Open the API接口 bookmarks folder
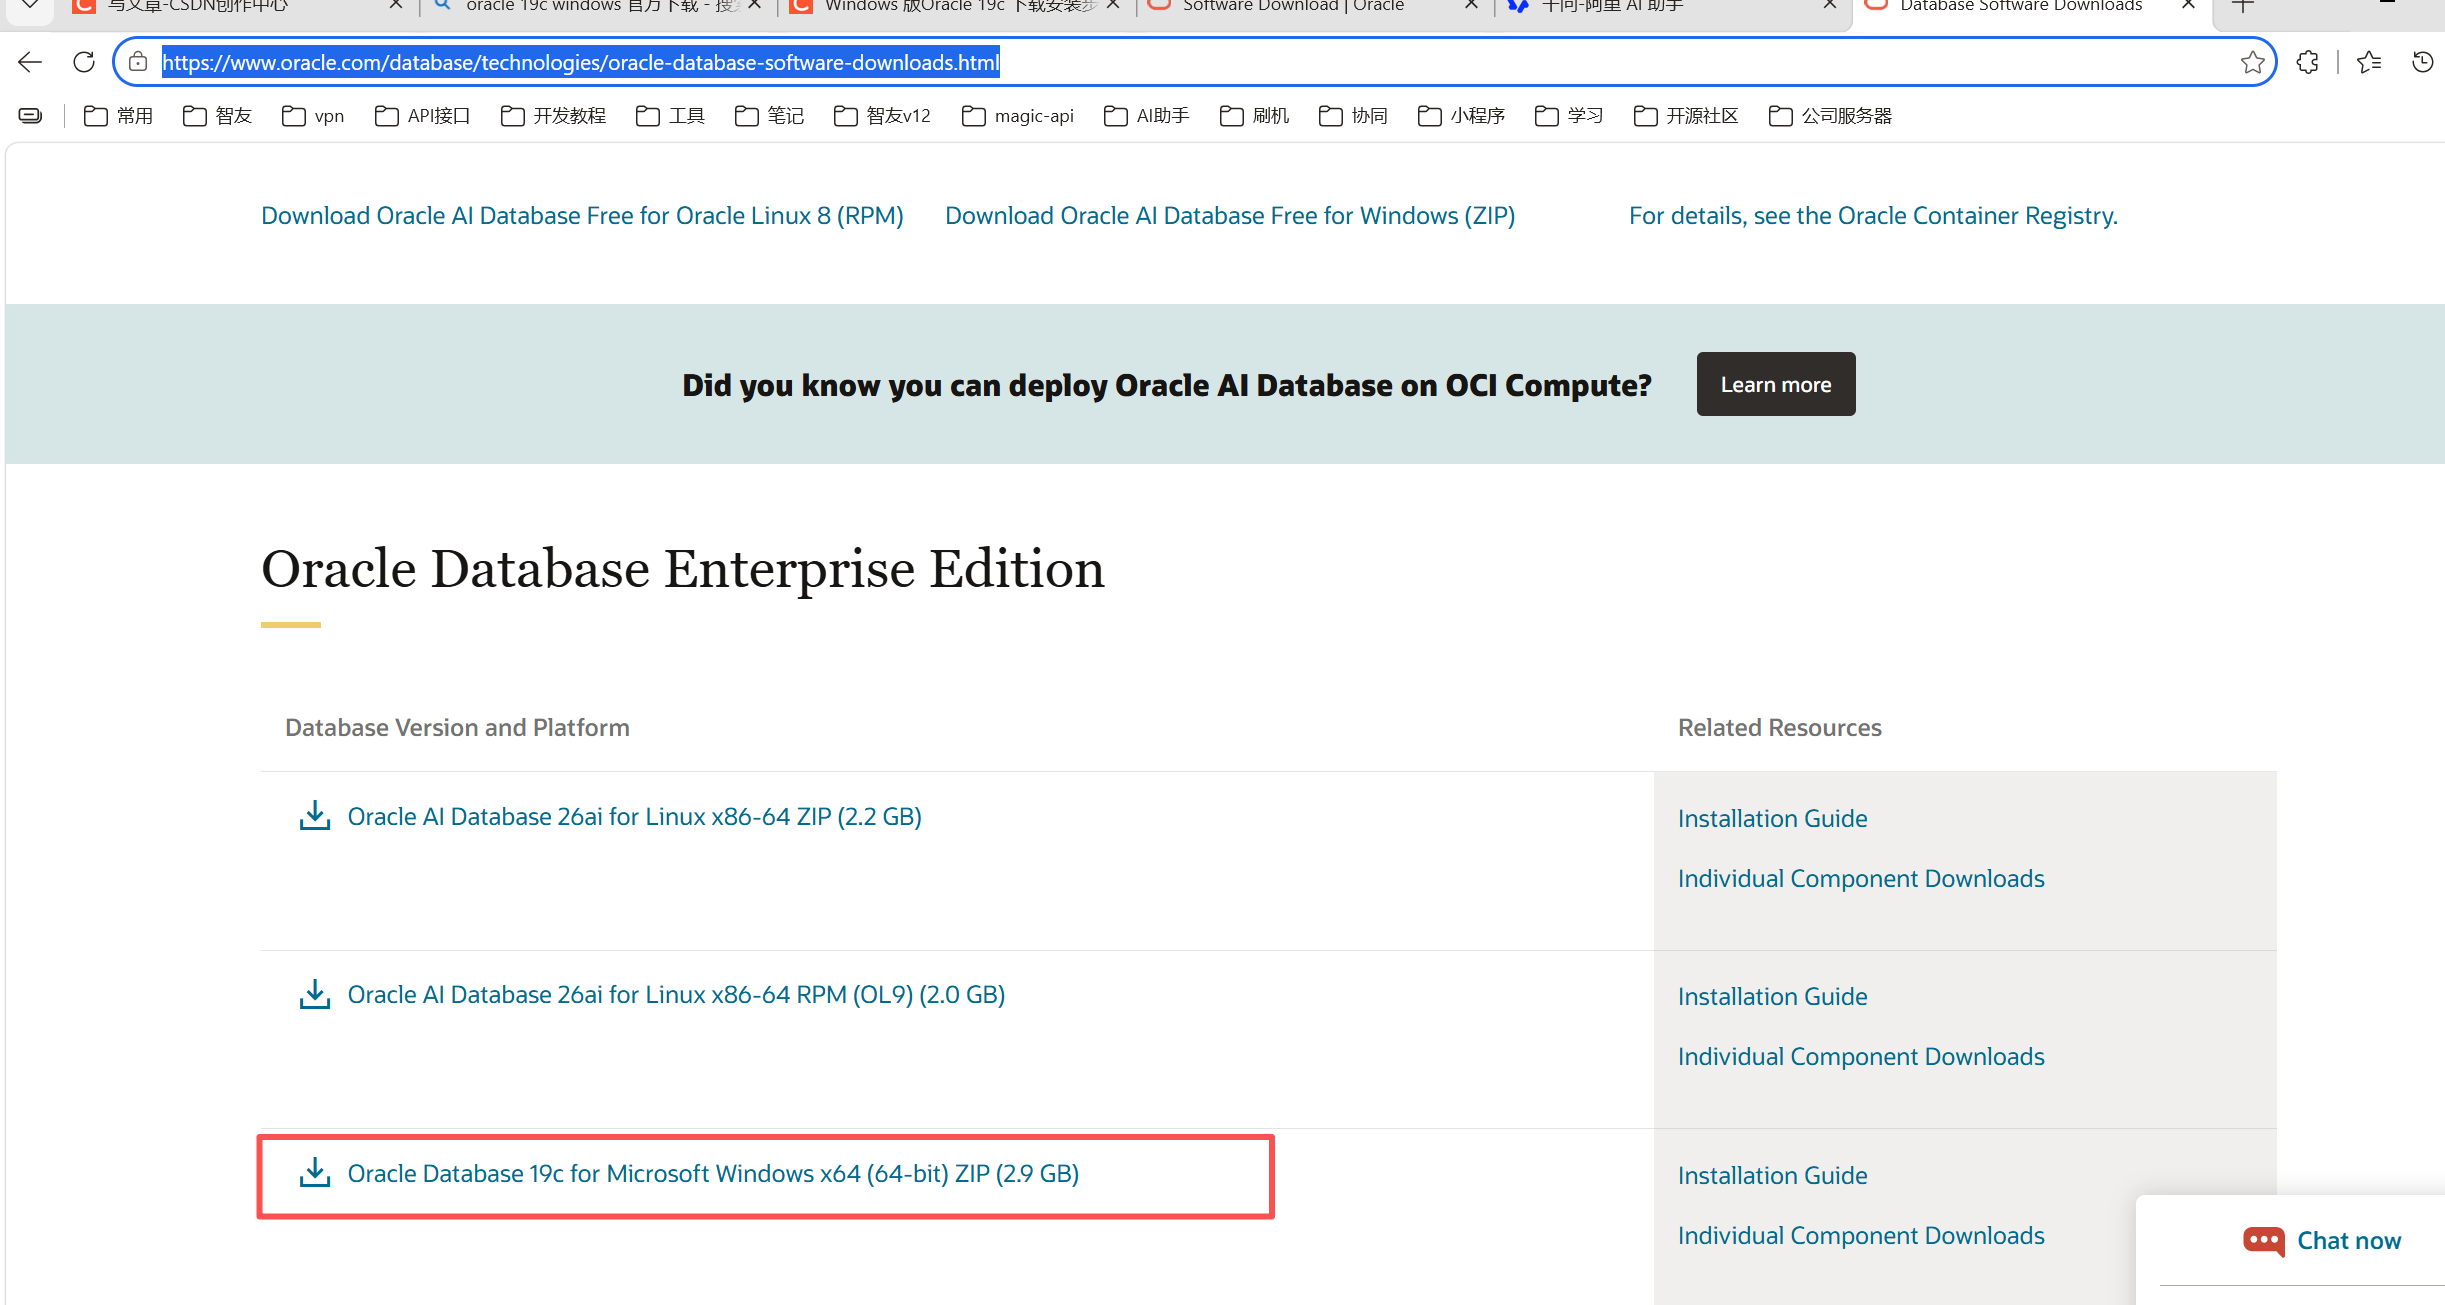This screenshot has height=1305, width=2445. (422, 116)
